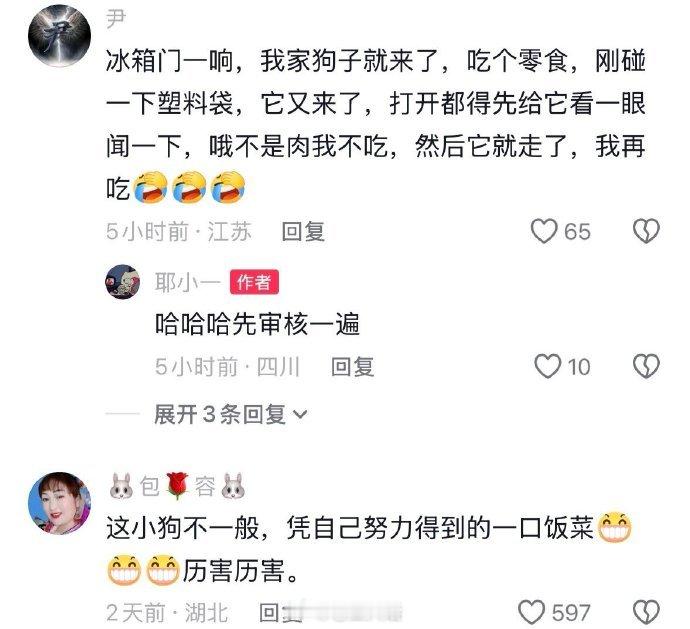690x629 pixels.
Task: Dislike the refrigerator dog comment from 江苏
Action: [646, 231]
